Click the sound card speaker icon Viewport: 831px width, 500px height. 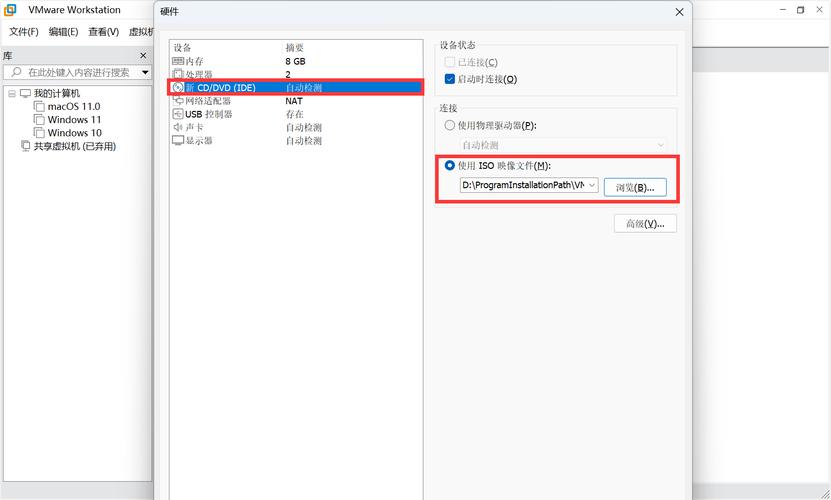pos(178,127)
